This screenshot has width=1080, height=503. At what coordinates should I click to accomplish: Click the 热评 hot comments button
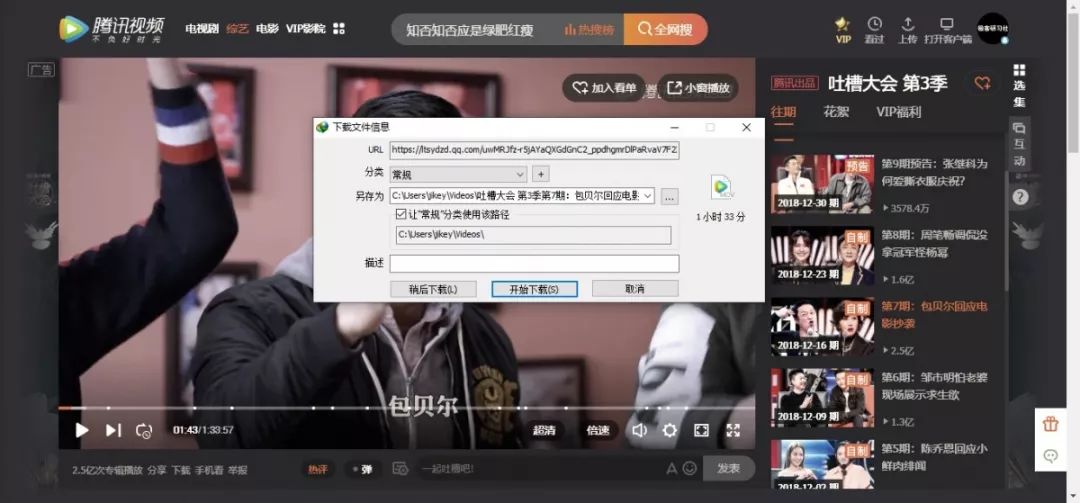tap(318, 469)
